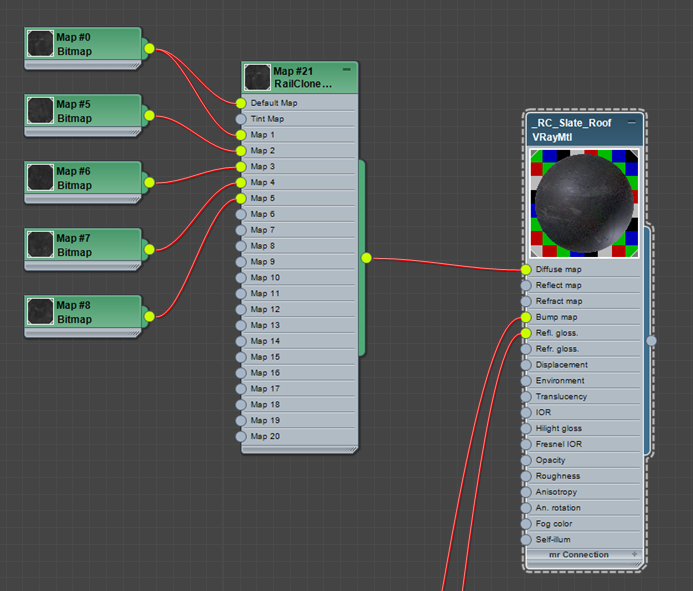
Task: Click the Map #21 node thumbnail
Action: pos(258,78)
